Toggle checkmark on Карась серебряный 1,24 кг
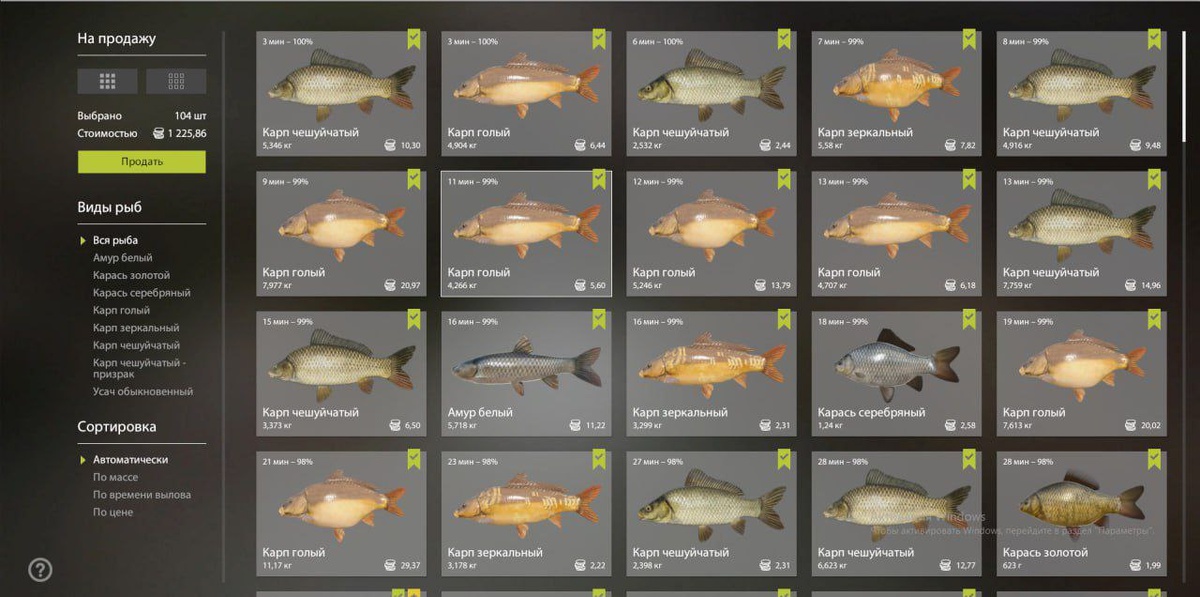 pyautogui.click(x=969, y=319)
